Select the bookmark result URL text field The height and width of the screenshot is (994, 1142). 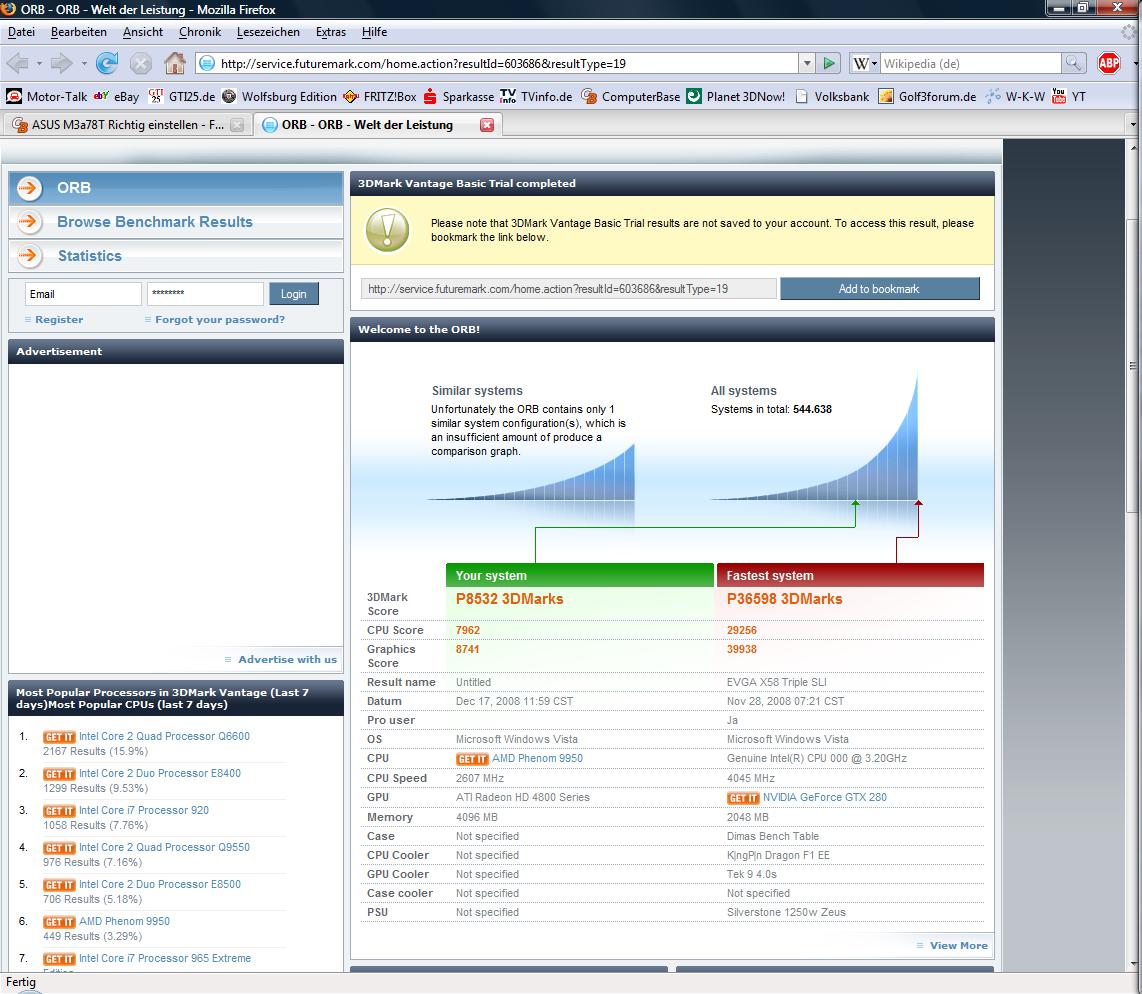click(x=569, y=288)
